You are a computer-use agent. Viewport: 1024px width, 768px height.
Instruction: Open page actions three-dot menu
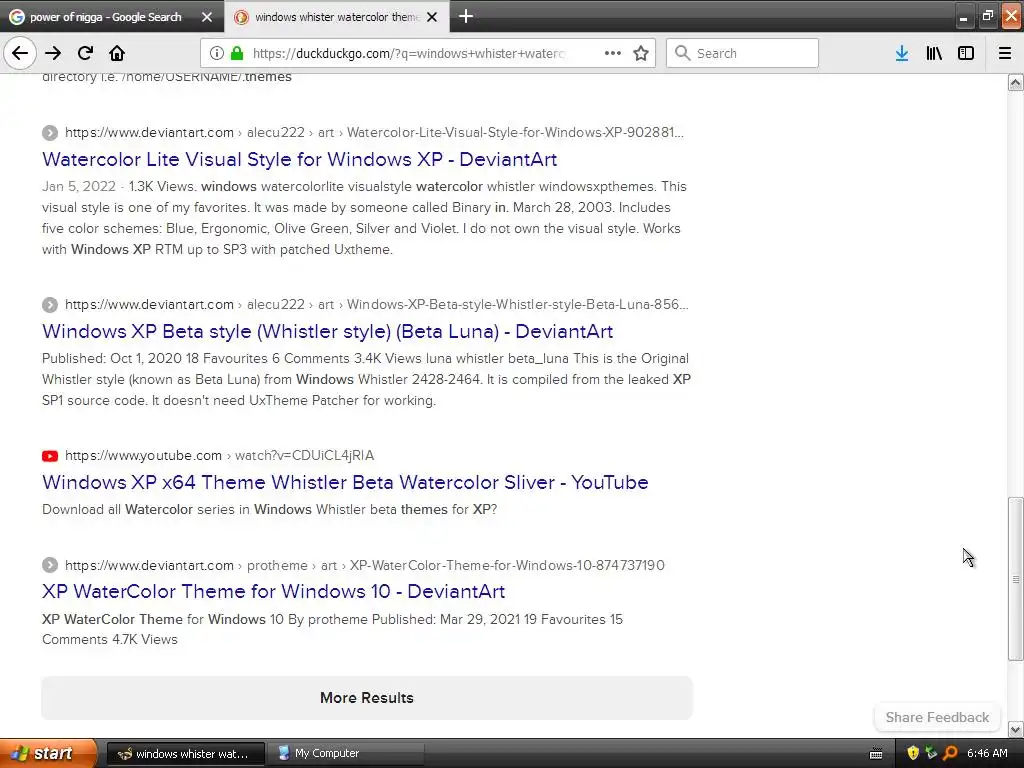coord(613,53)
